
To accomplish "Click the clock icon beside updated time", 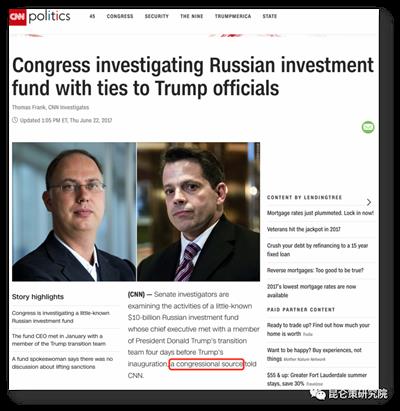I will (x=15, y=120).
